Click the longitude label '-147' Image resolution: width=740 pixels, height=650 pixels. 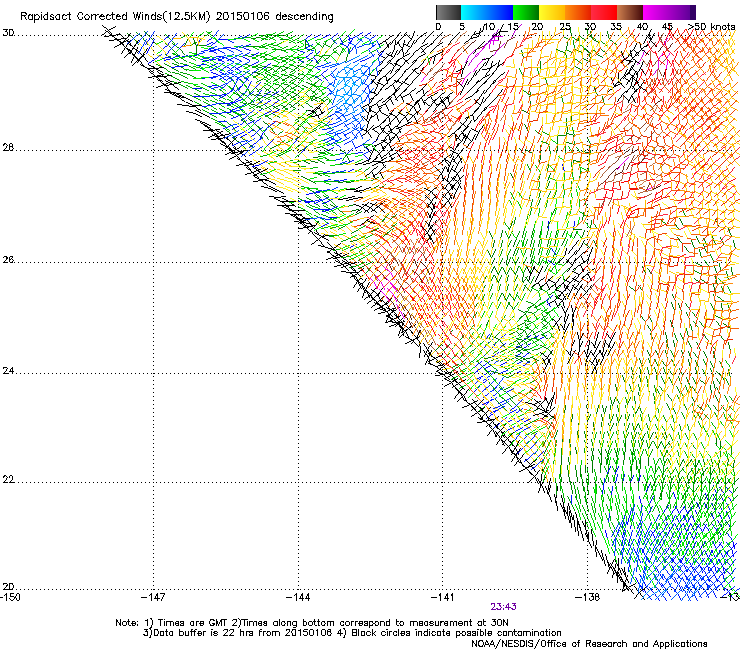point(153,597)
